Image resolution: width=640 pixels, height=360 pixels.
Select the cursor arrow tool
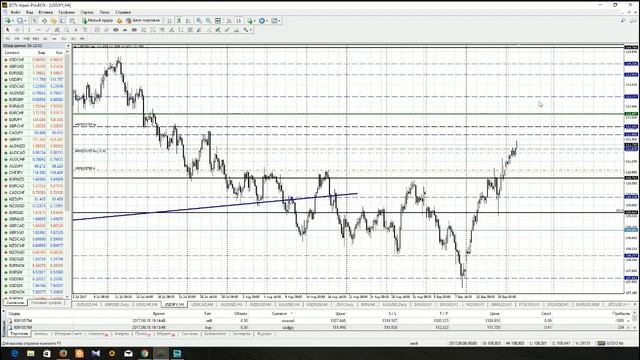tap(8, 30)
